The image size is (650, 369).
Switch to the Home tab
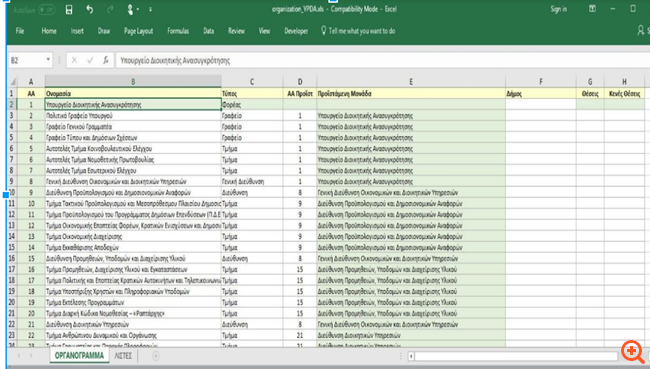(x=49, y=31)
